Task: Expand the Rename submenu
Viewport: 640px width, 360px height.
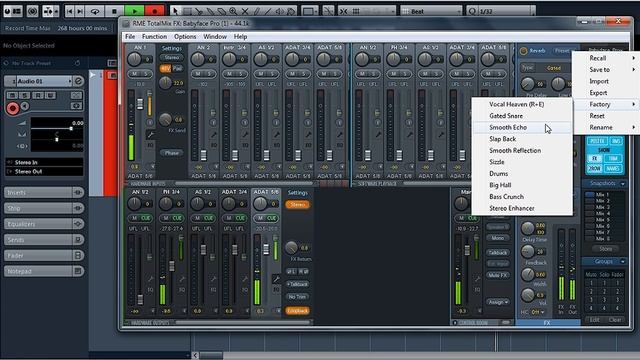Action: coord(606,127)
